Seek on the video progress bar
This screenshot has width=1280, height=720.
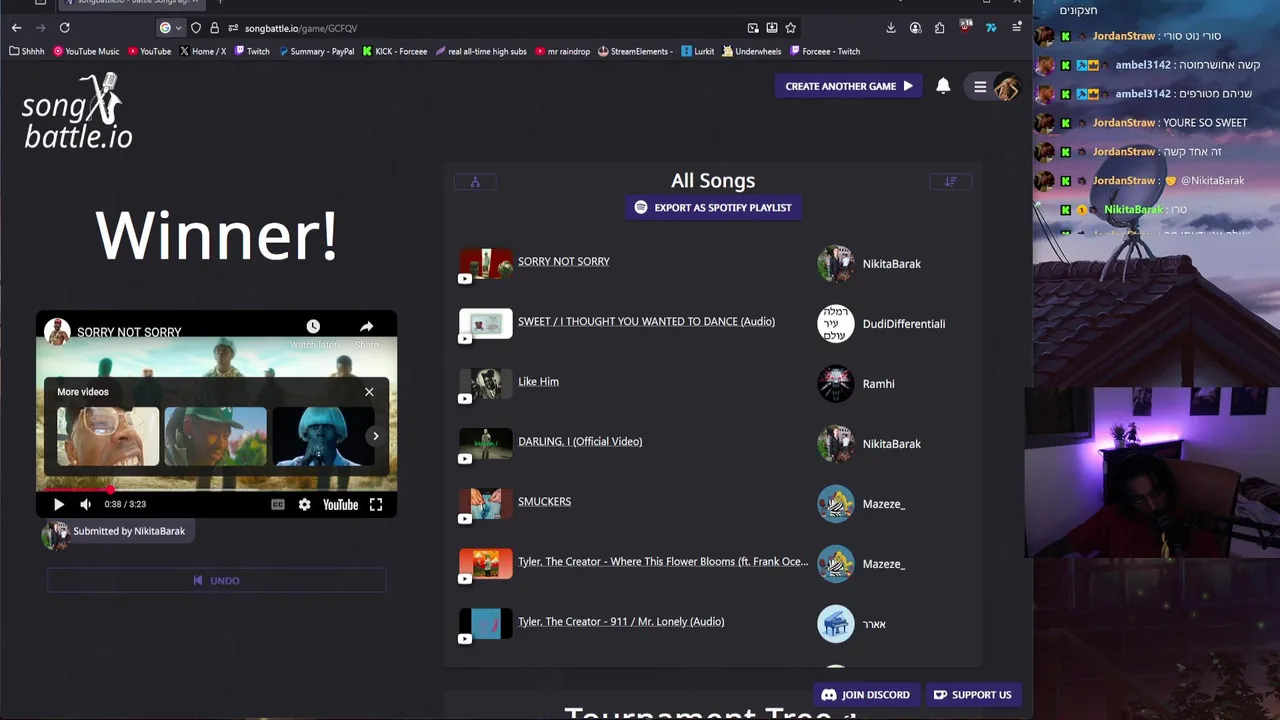[216, 490]
